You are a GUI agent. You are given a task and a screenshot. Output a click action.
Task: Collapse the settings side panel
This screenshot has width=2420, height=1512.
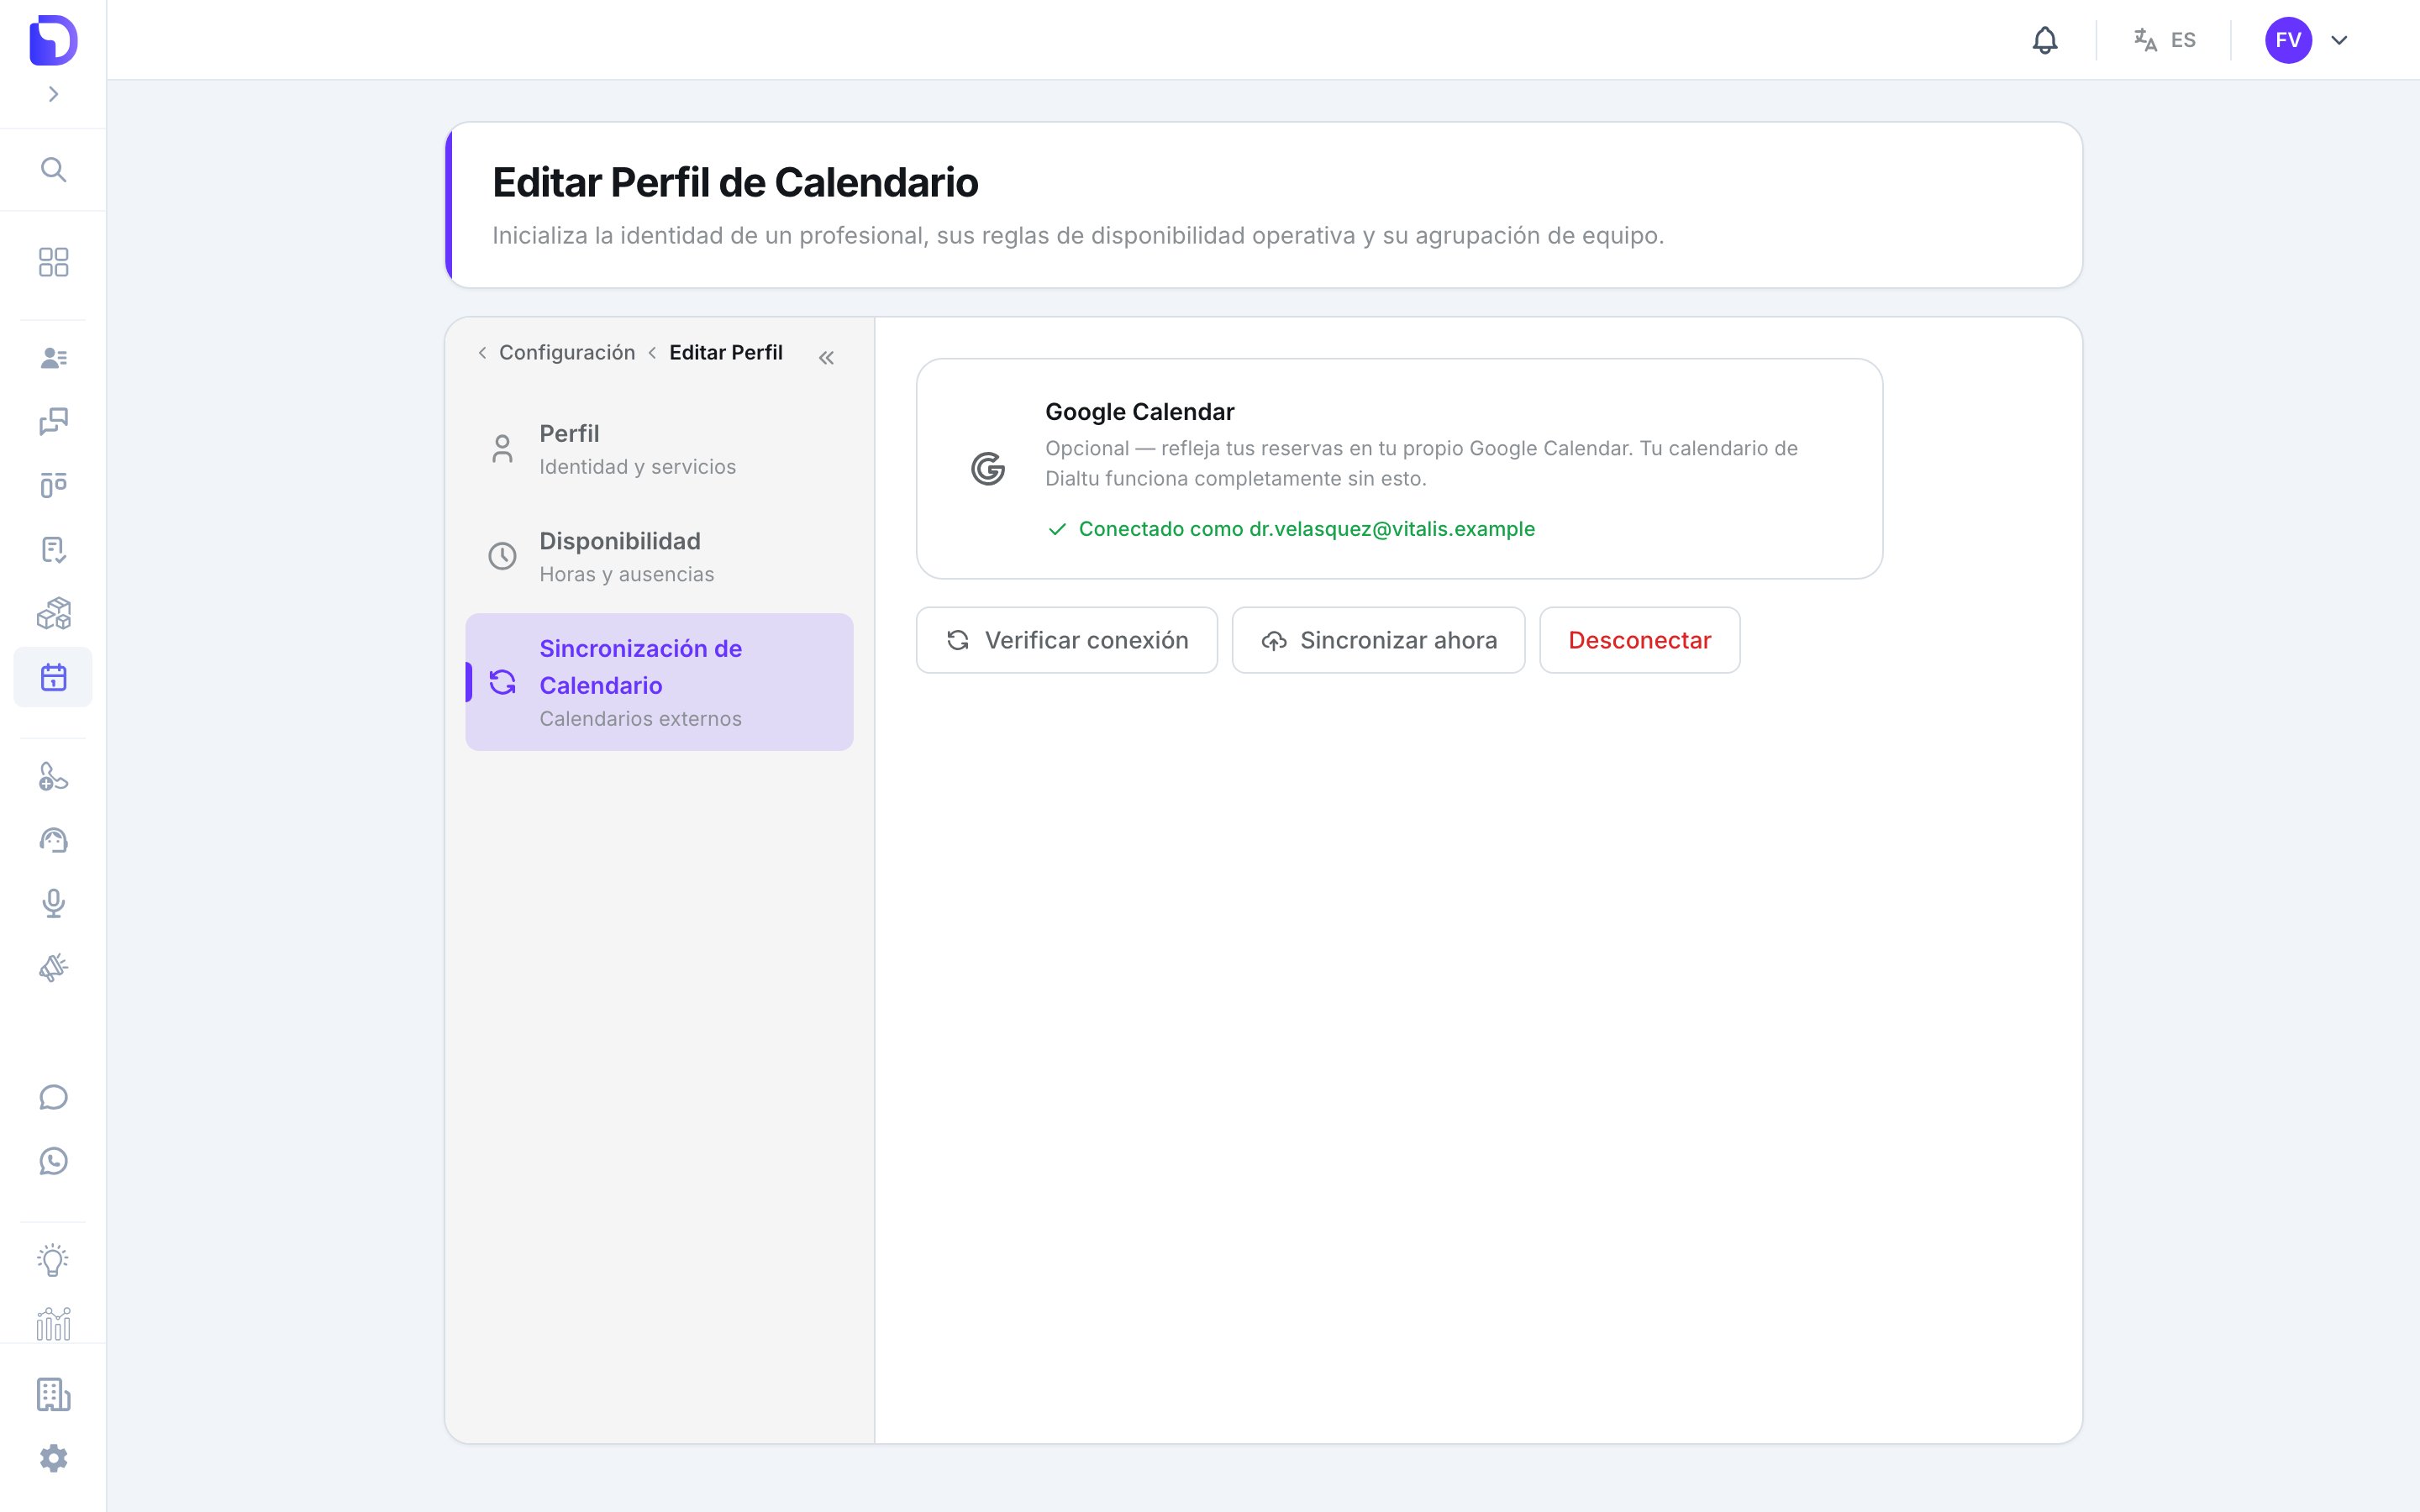pyautogui.click(x=826, y=357)
